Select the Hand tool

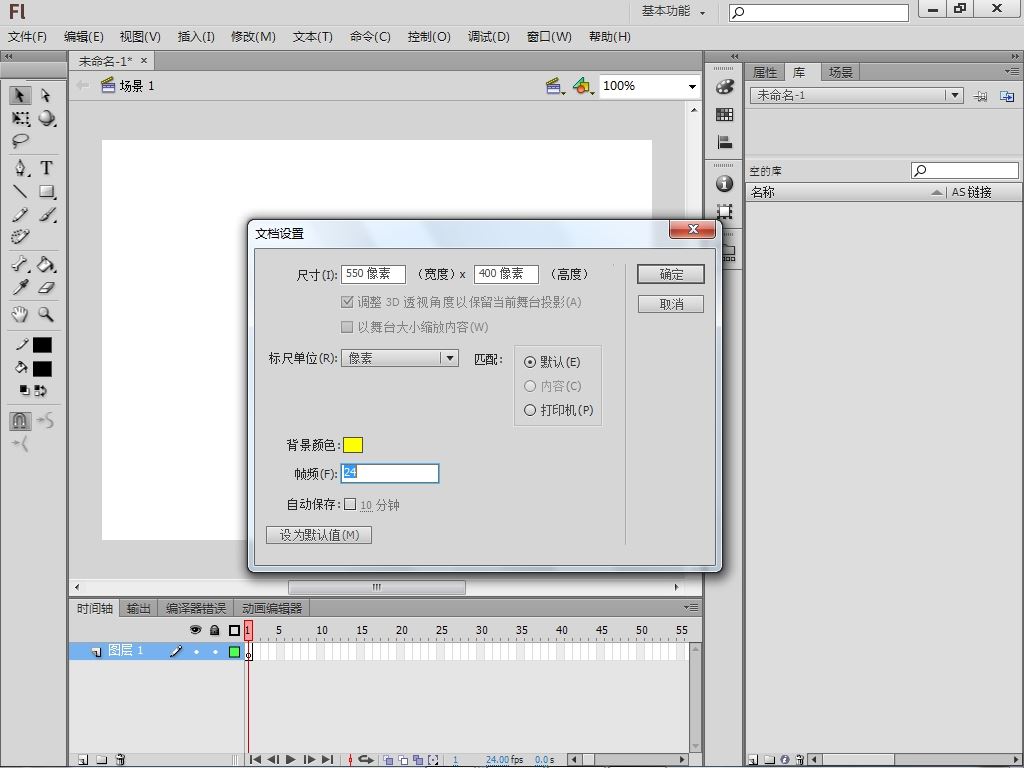click(x=20, y=314)
